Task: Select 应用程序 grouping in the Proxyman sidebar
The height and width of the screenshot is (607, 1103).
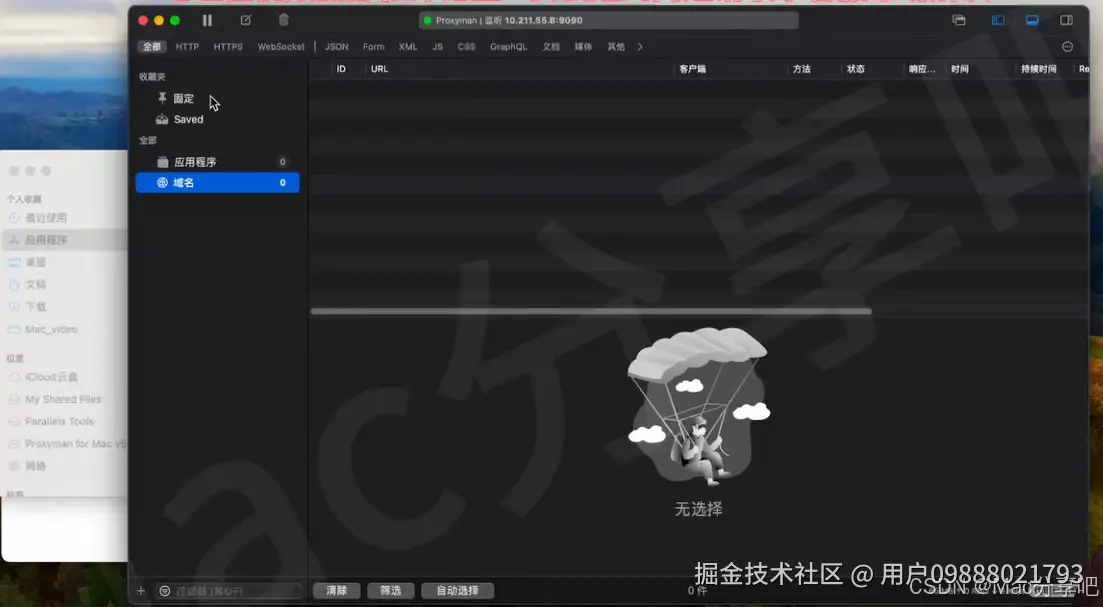Action: (x=196, y=161)
